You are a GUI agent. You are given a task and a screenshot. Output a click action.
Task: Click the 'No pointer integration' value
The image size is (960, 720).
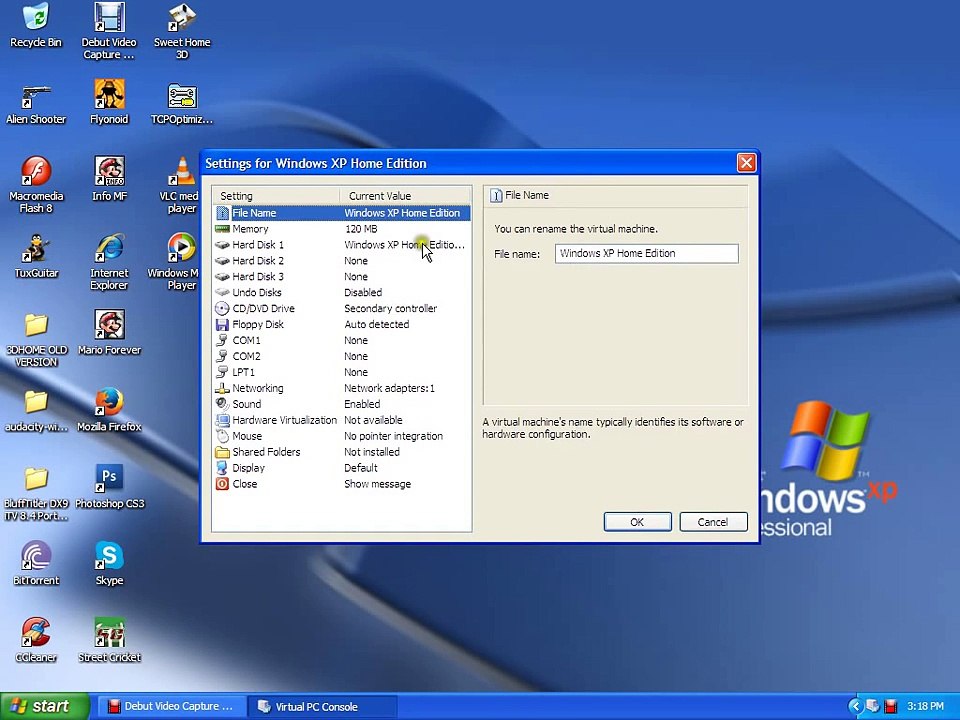tap(394, 436)
